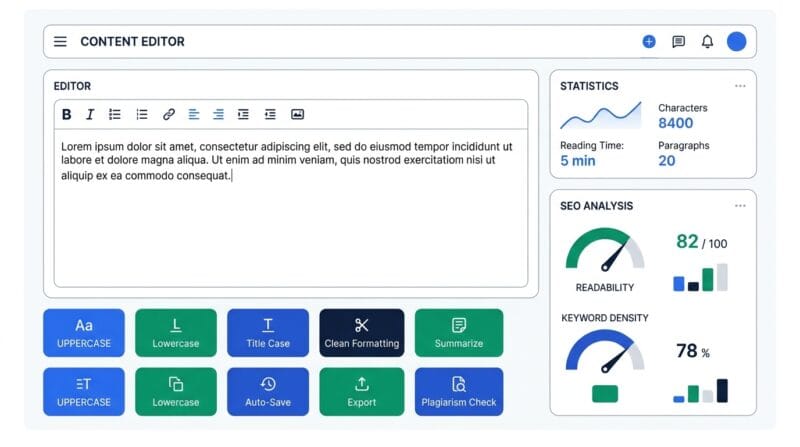
Task: Click the insert image icon
Action: 297,114
